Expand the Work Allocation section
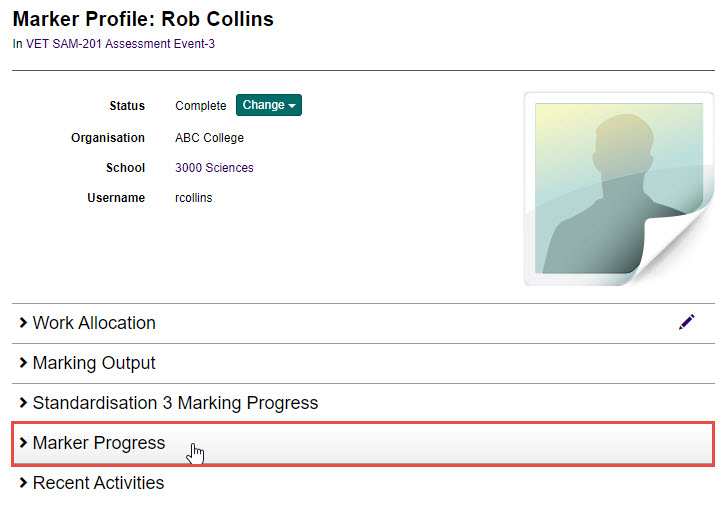The image size is (725, 507). 94,323
